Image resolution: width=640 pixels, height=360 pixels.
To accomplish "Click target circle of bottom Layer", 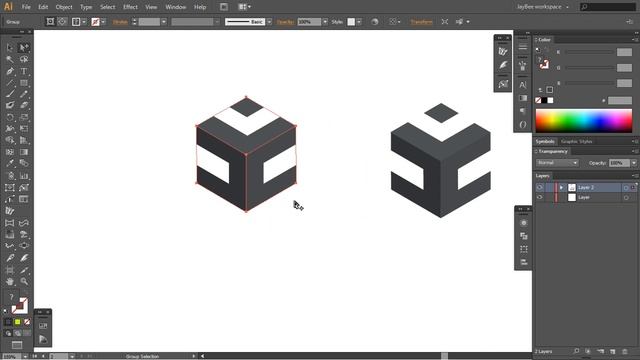I will (626, 198).
